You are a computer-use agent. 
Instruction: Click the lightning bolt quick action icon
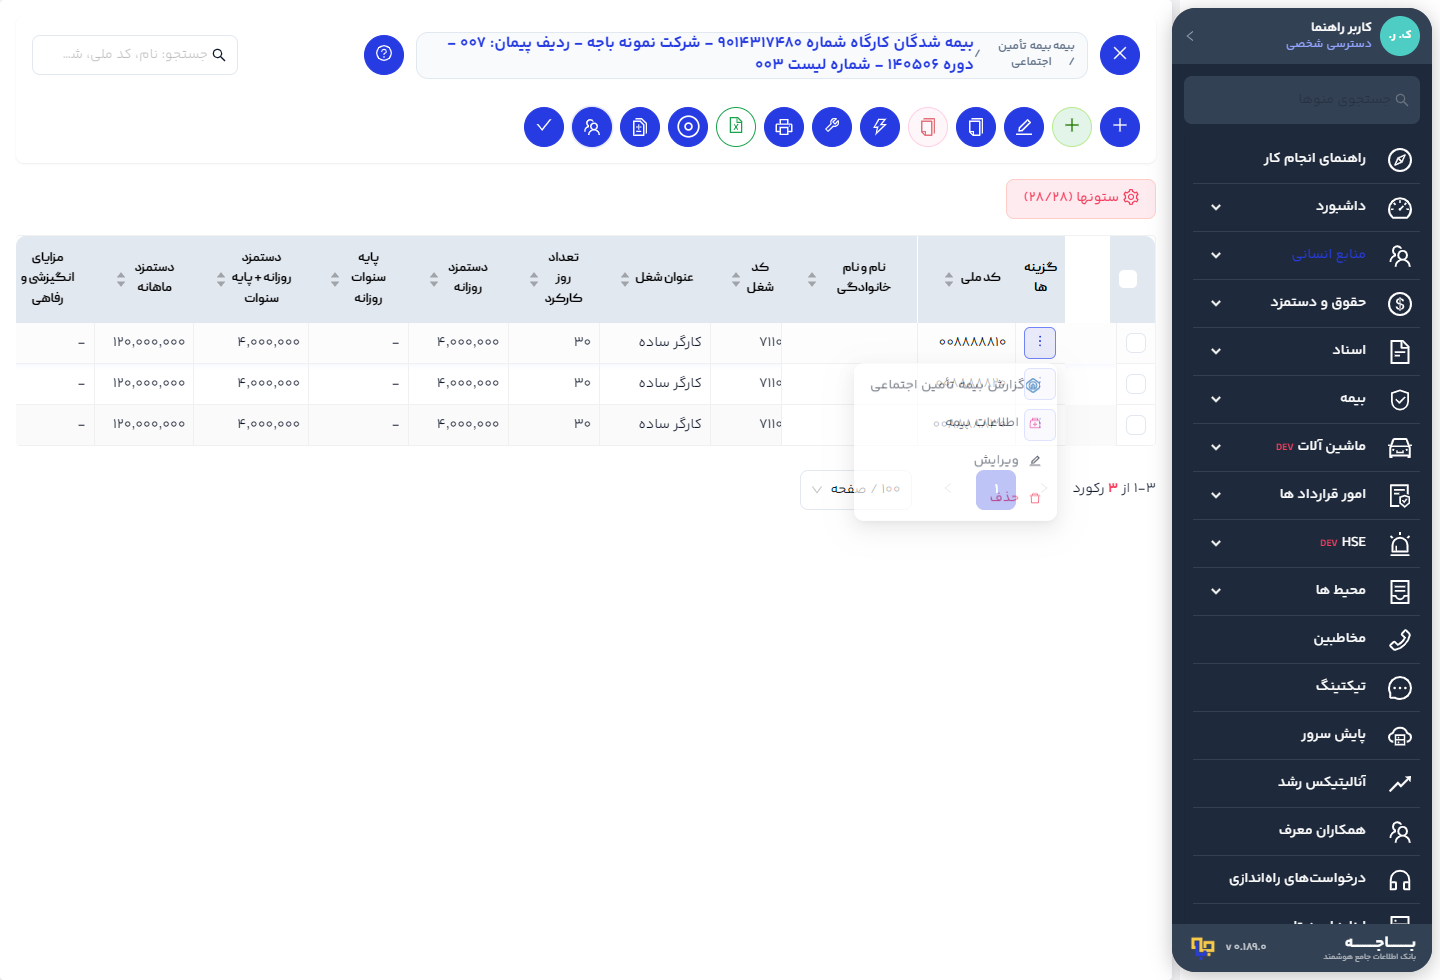click(880, 127)
